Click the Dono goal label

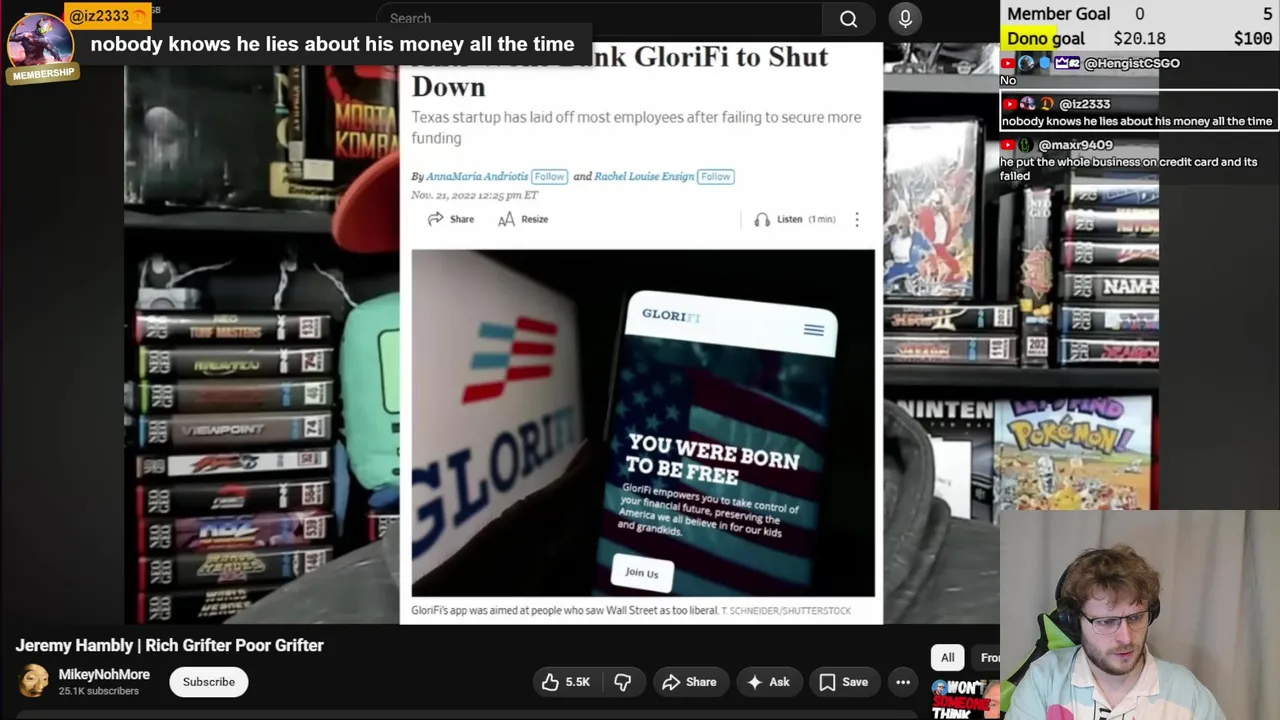[1046, 38]
